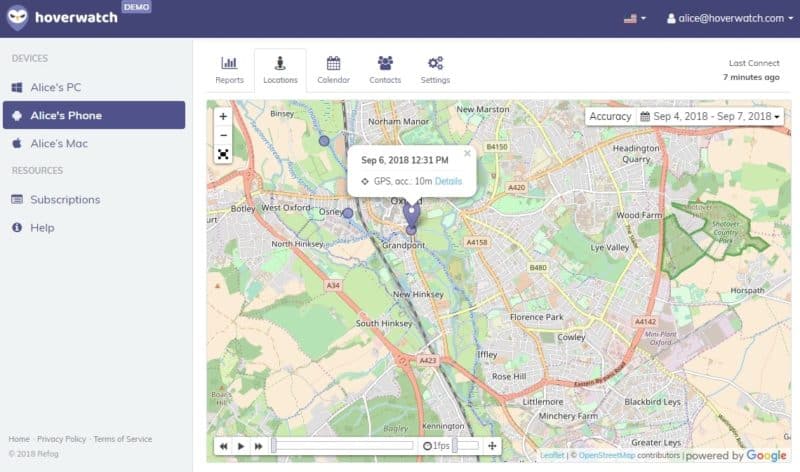
Task: Toggle the Accuracy button
Action: point(610,116)
